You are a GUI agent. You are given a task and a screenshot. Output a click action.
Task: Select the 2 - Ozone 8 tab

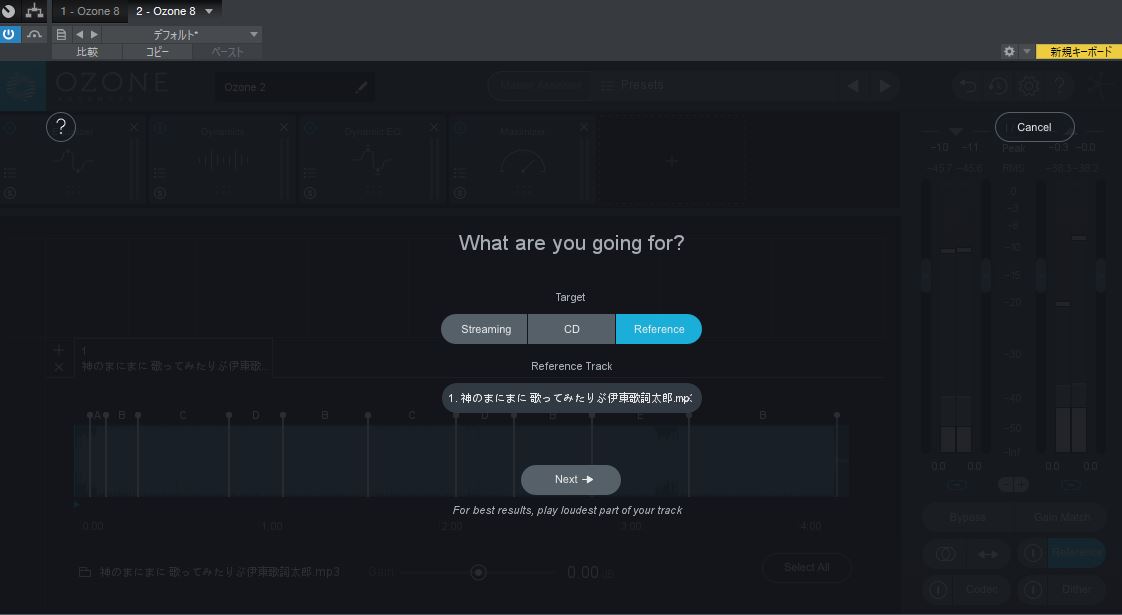point(166,11)
